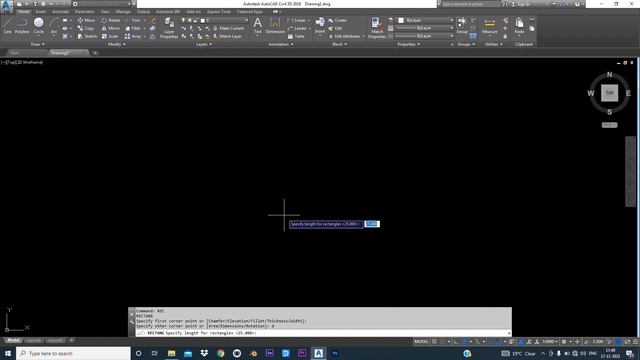Open the object color ByLayer dropdown
Screen dimensions: 640x360
[x=425, y=20]
